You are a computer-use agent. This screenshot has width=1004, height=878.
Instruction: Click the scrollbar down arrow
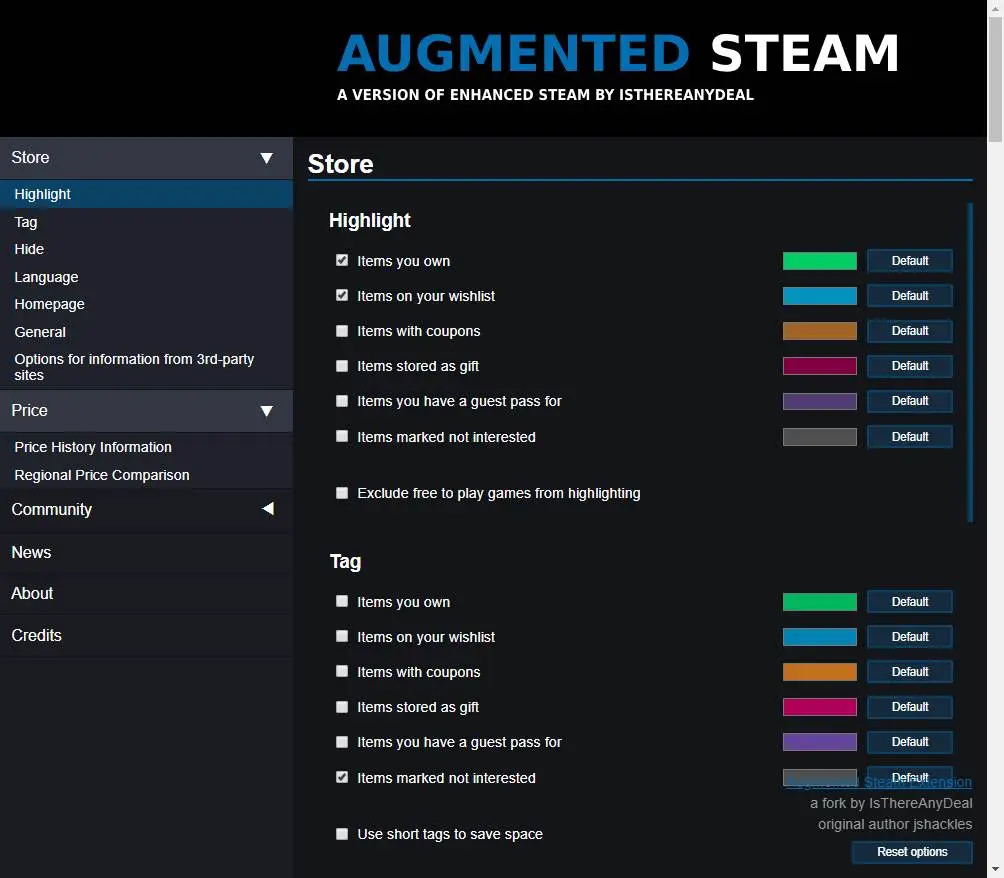[995, 871]
